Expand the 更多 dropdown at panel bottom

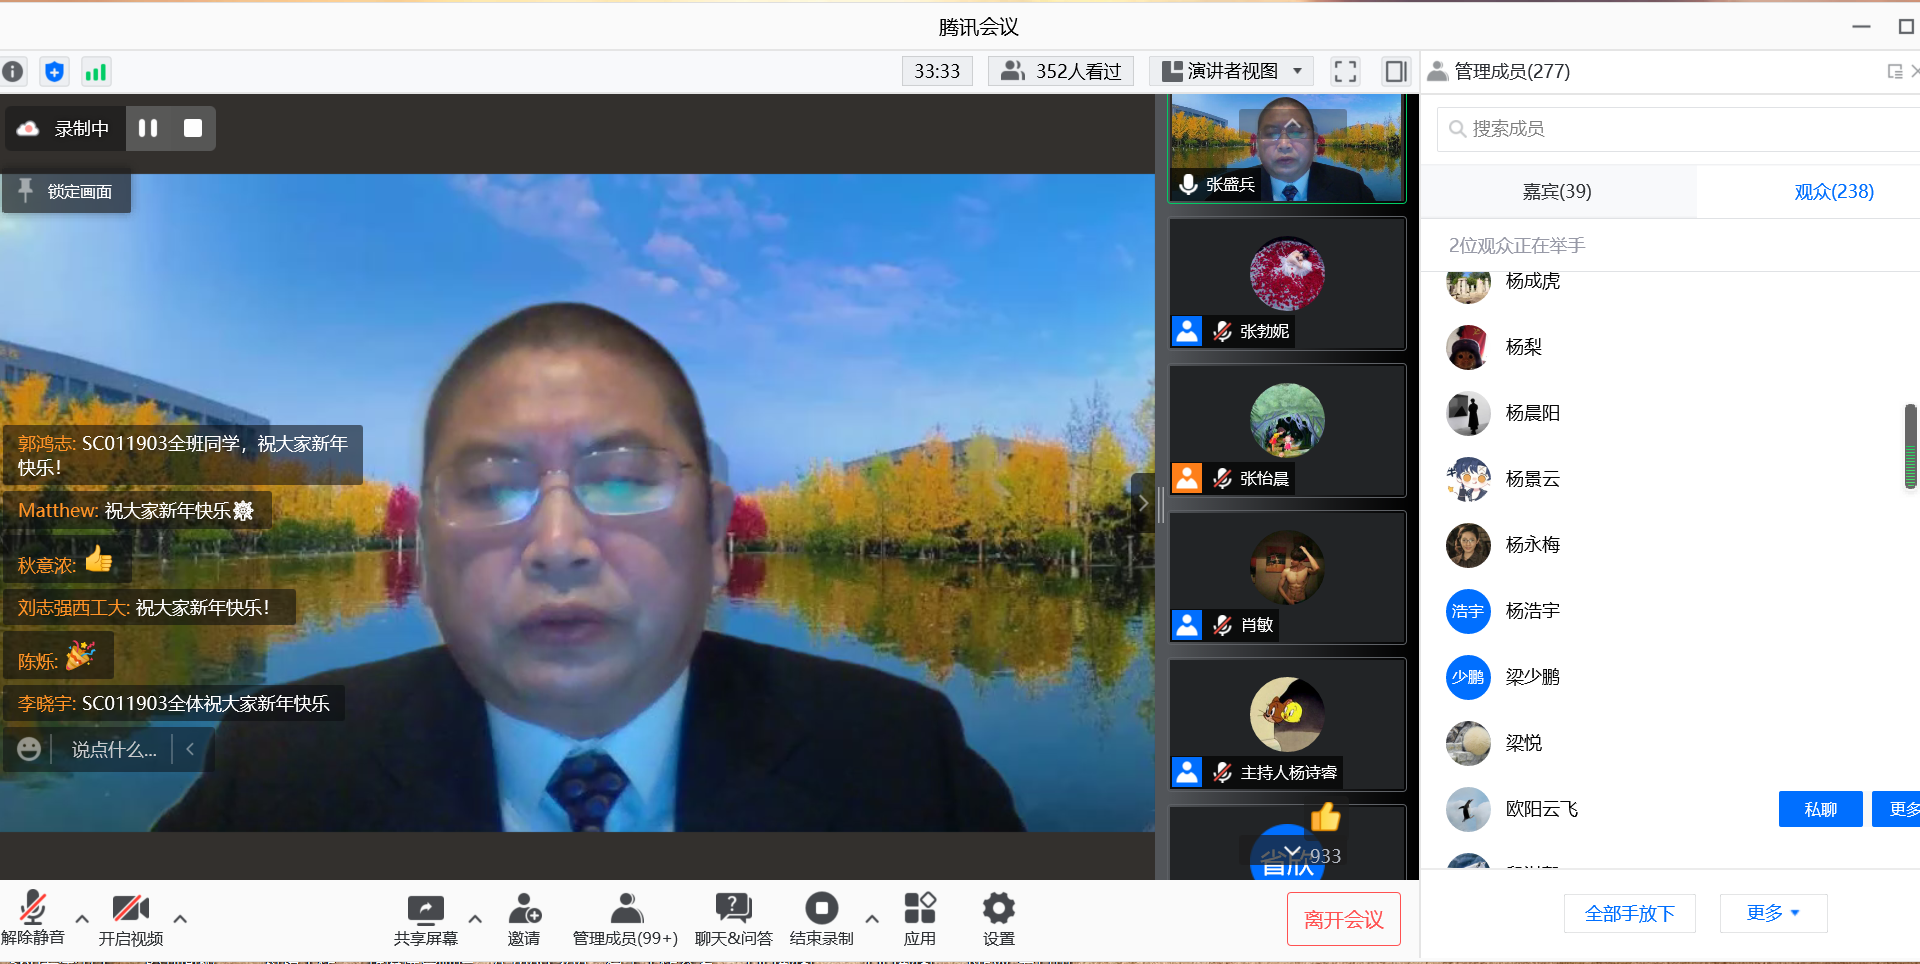coord(1773,913)
